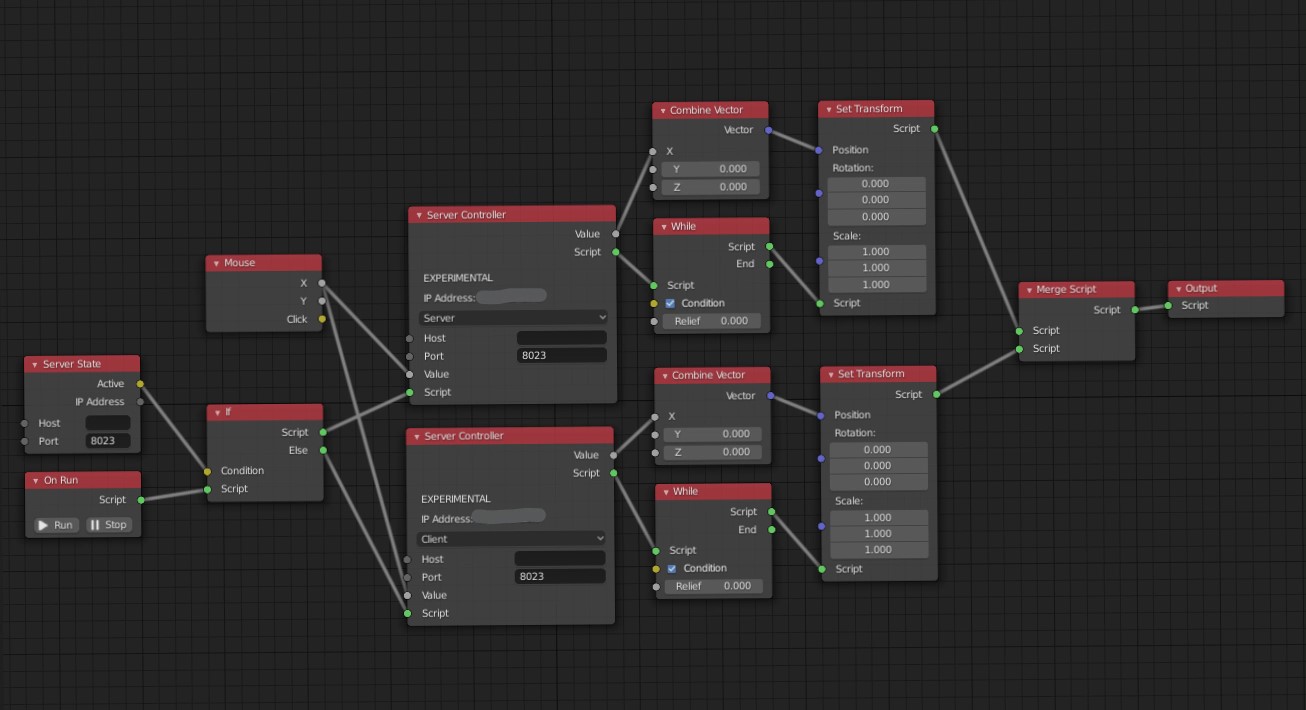1306x710 pixels.
Task: Collapse the If node
Action: 216,412
